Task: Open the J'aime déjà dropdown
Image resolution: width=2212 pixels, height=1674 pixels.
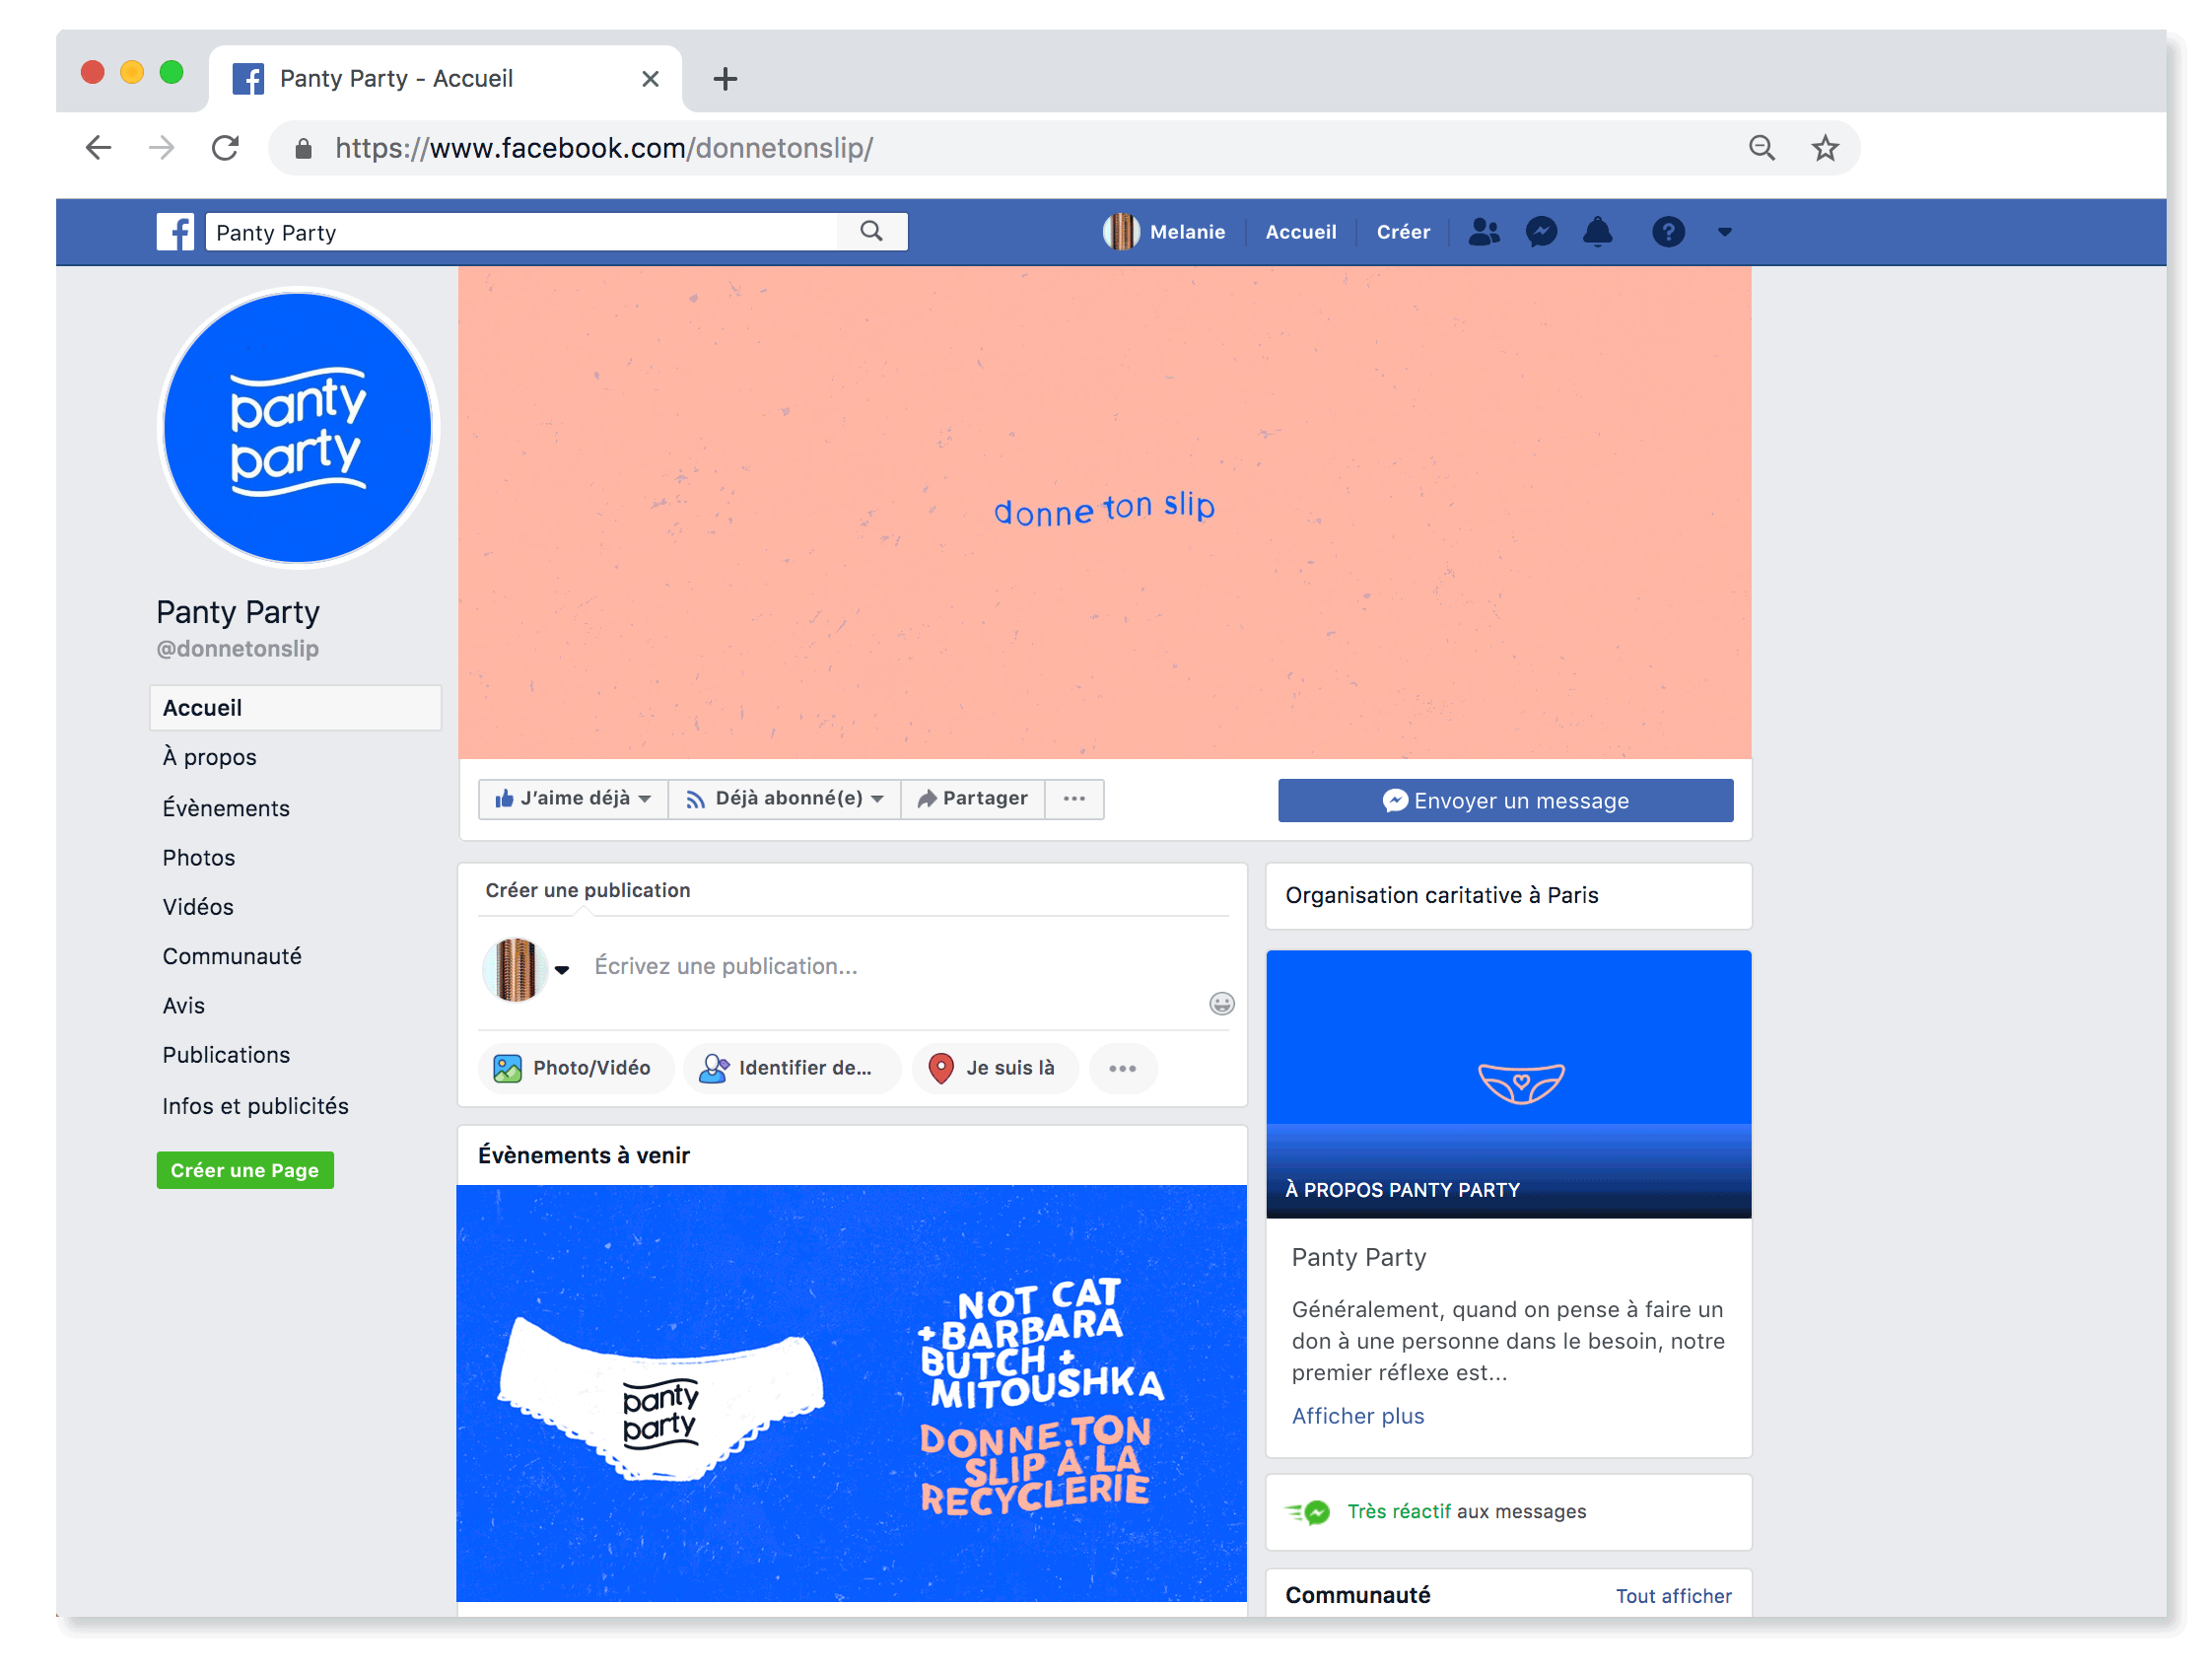Action: (x=573, y=799)
